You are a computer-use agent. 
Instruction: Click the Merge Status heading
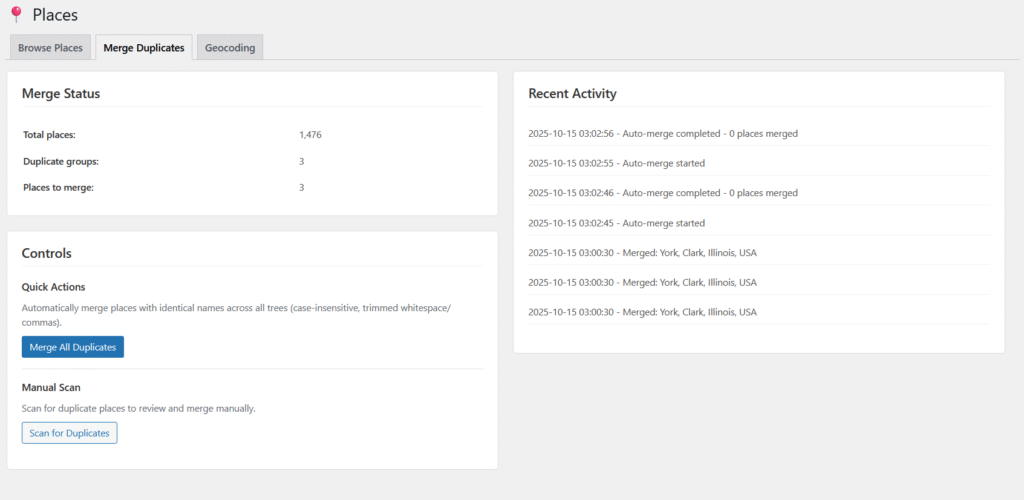61,94
